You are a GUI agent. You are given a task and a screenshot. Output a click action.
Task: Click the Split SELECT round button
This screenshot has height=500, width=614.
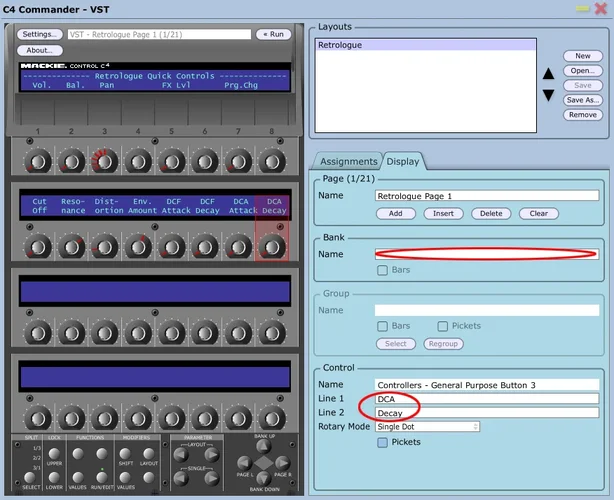click(x=30, y=477)
